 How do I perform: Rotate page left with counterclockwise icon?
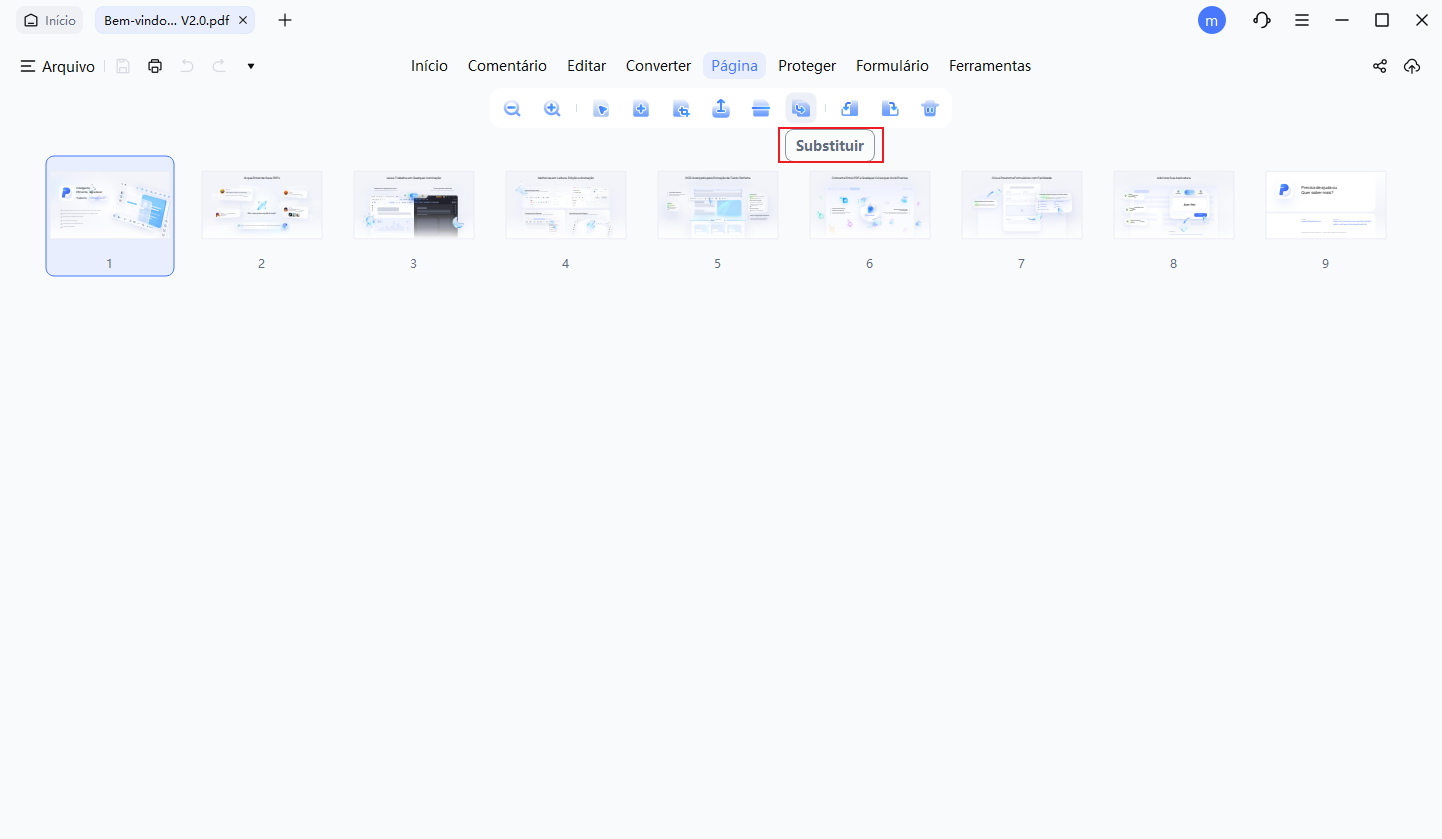tap(849, 109)
